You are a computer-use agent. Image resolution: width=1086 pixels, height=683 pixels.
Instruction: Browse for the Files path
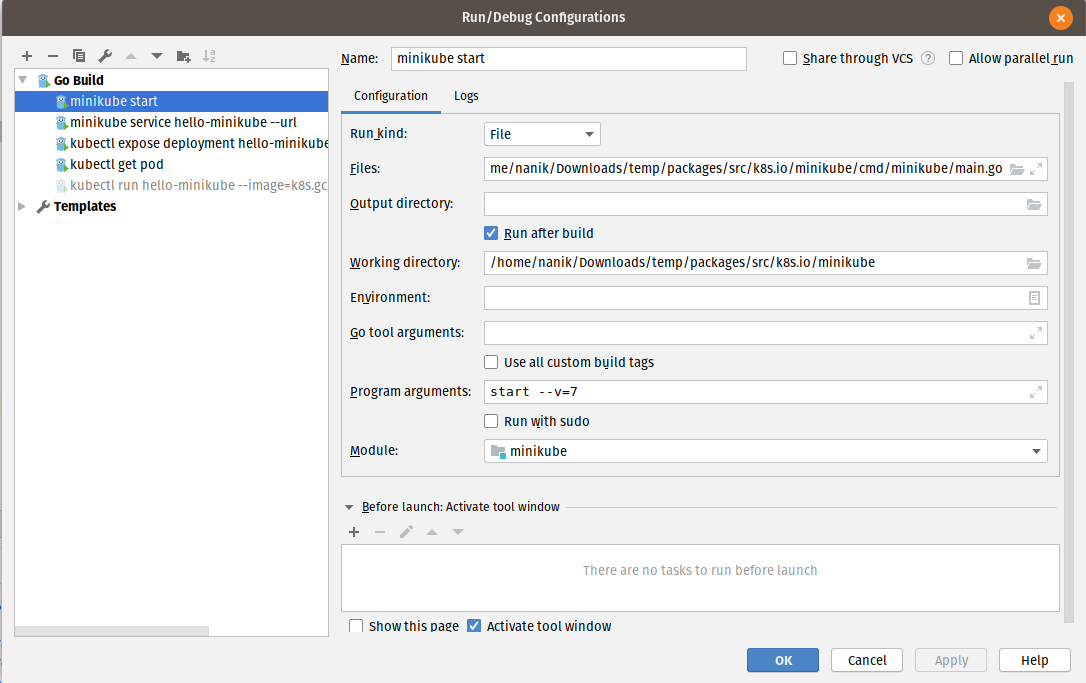(1019, 169)
